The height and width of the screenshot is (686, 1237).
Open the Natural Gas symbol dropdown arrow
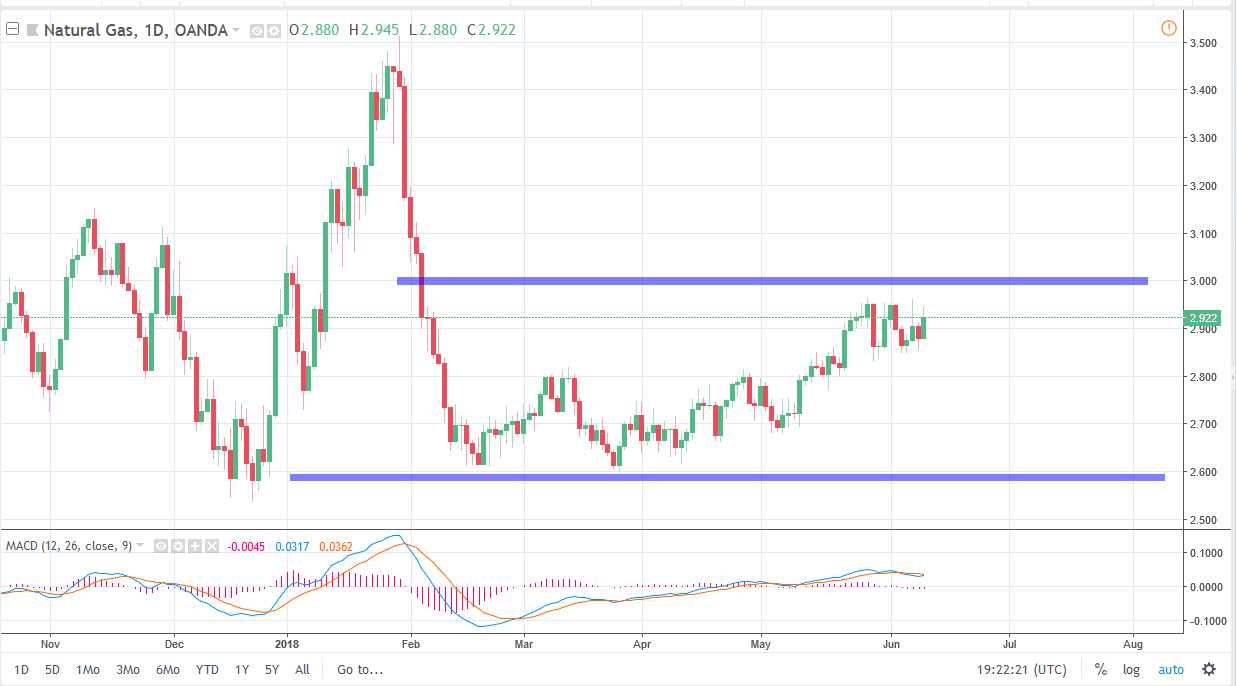coord(237,30)
